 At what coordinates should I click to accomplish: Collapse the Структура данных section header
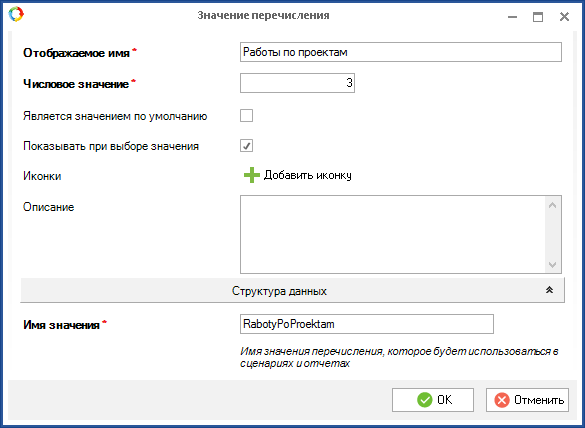[292, 290]
